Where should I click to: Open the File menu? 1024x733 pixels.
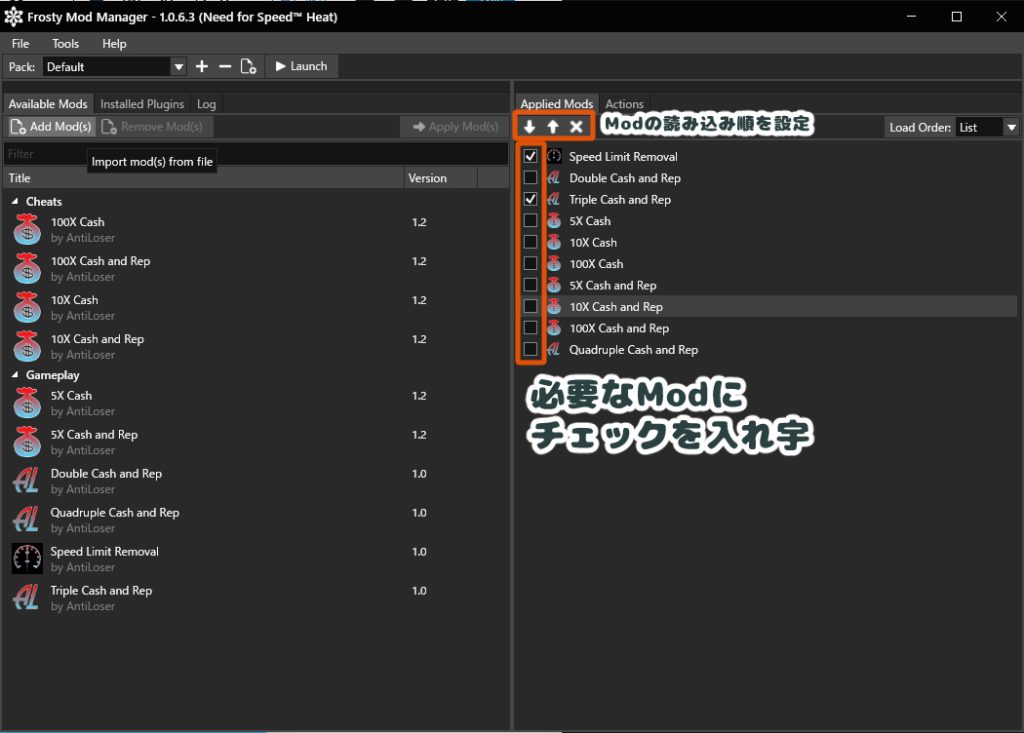coord(20,44)
